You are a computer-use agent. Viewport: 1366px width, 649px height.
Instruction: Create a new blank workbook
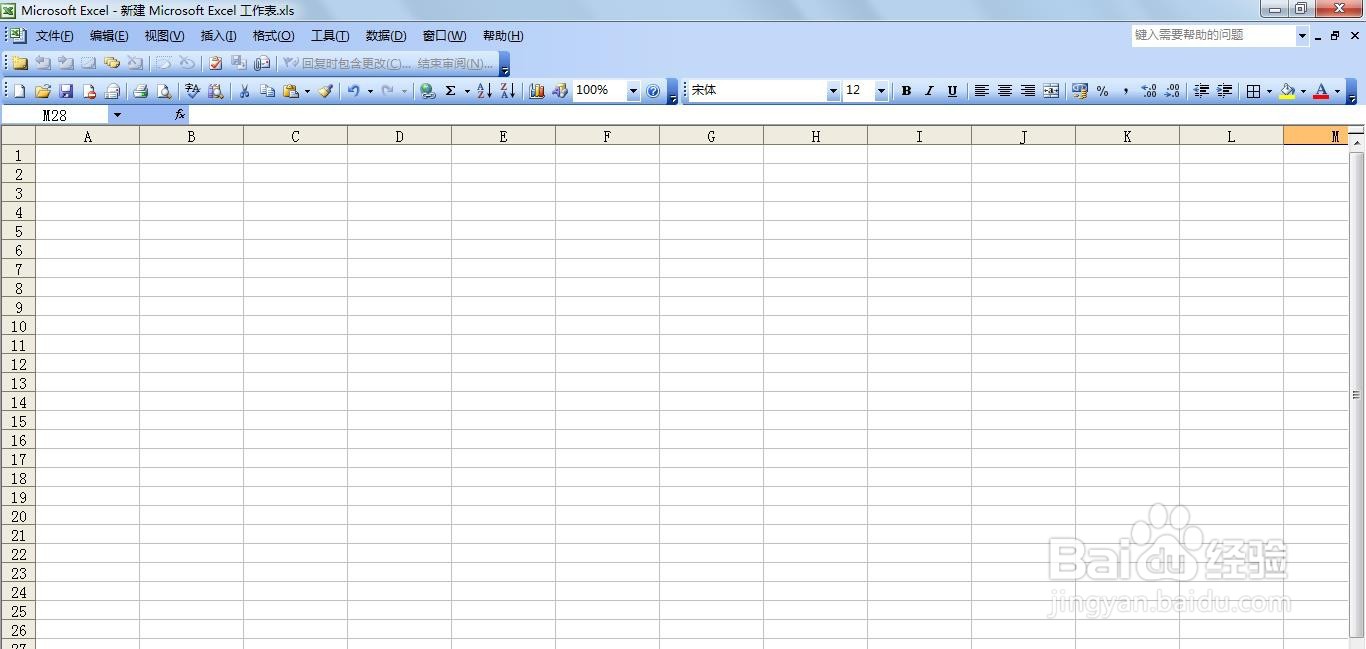19,91
